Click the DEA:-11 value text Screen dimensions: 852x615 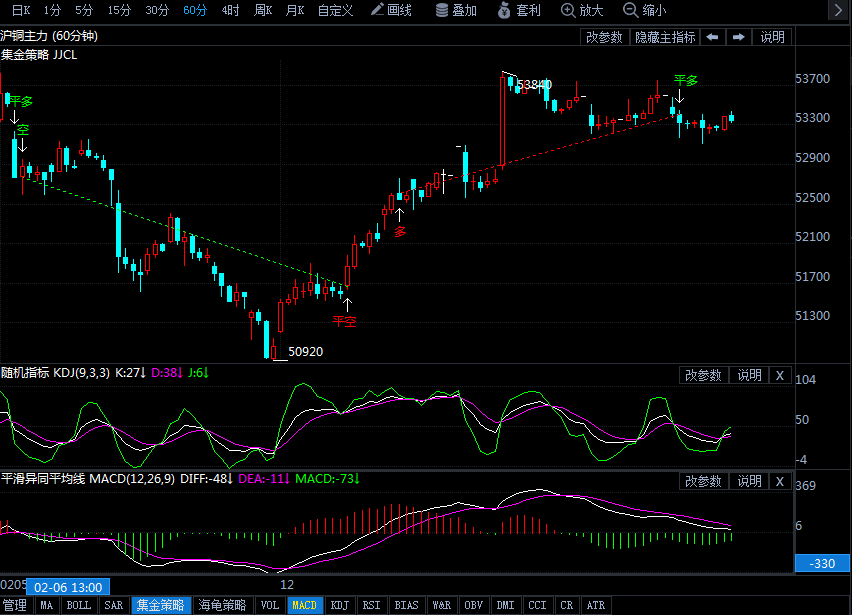264,479
